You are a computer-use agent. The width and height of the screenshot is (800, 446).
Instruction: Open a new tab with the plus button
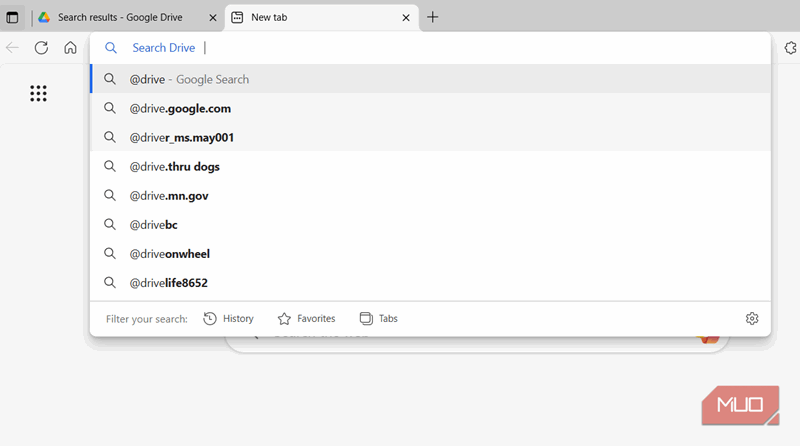point(433,17)
